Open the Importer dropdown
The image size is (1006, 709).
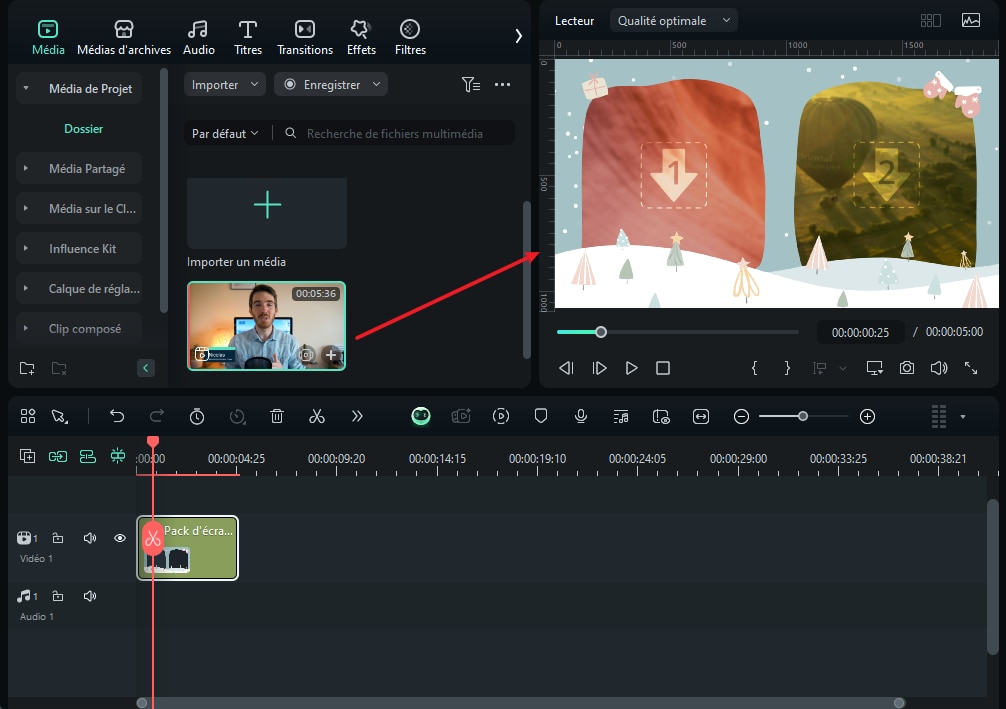tap(225, 85)
